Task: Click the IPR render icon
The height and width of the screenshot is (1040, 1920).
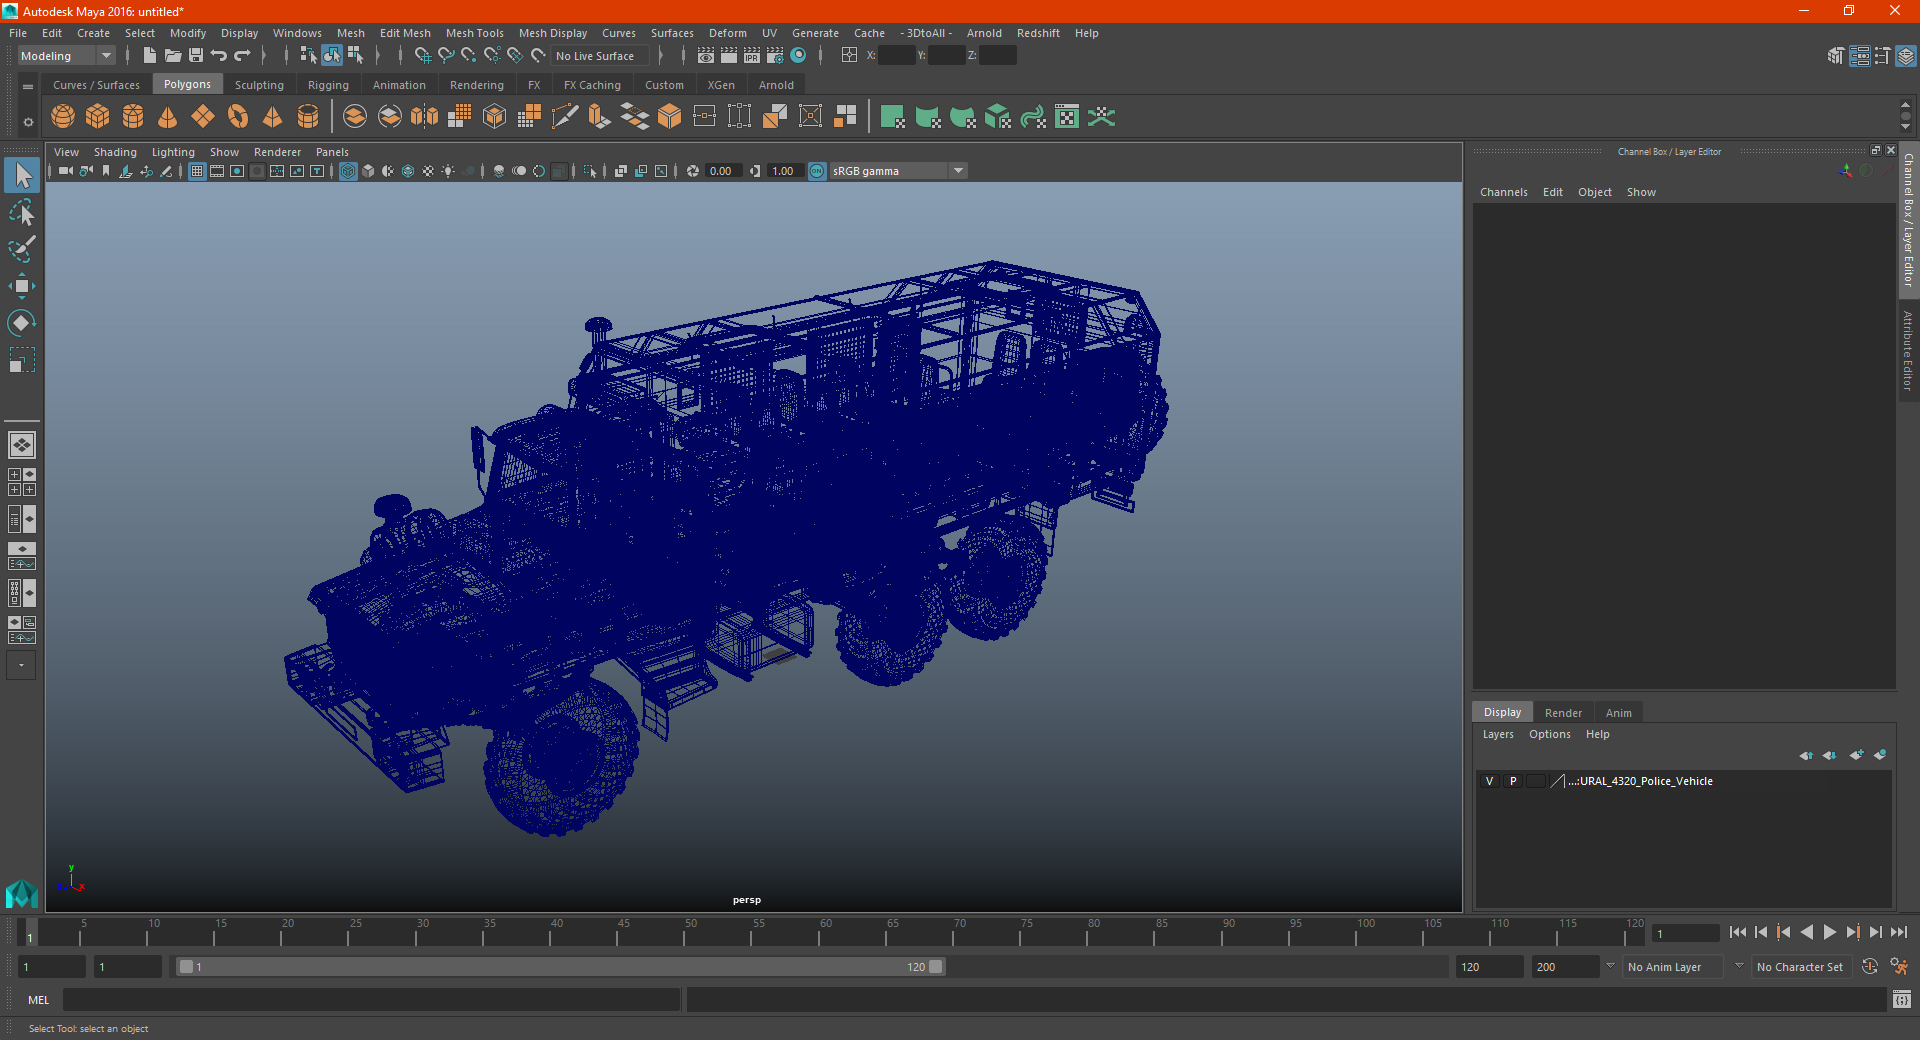Action: (752, 56)
